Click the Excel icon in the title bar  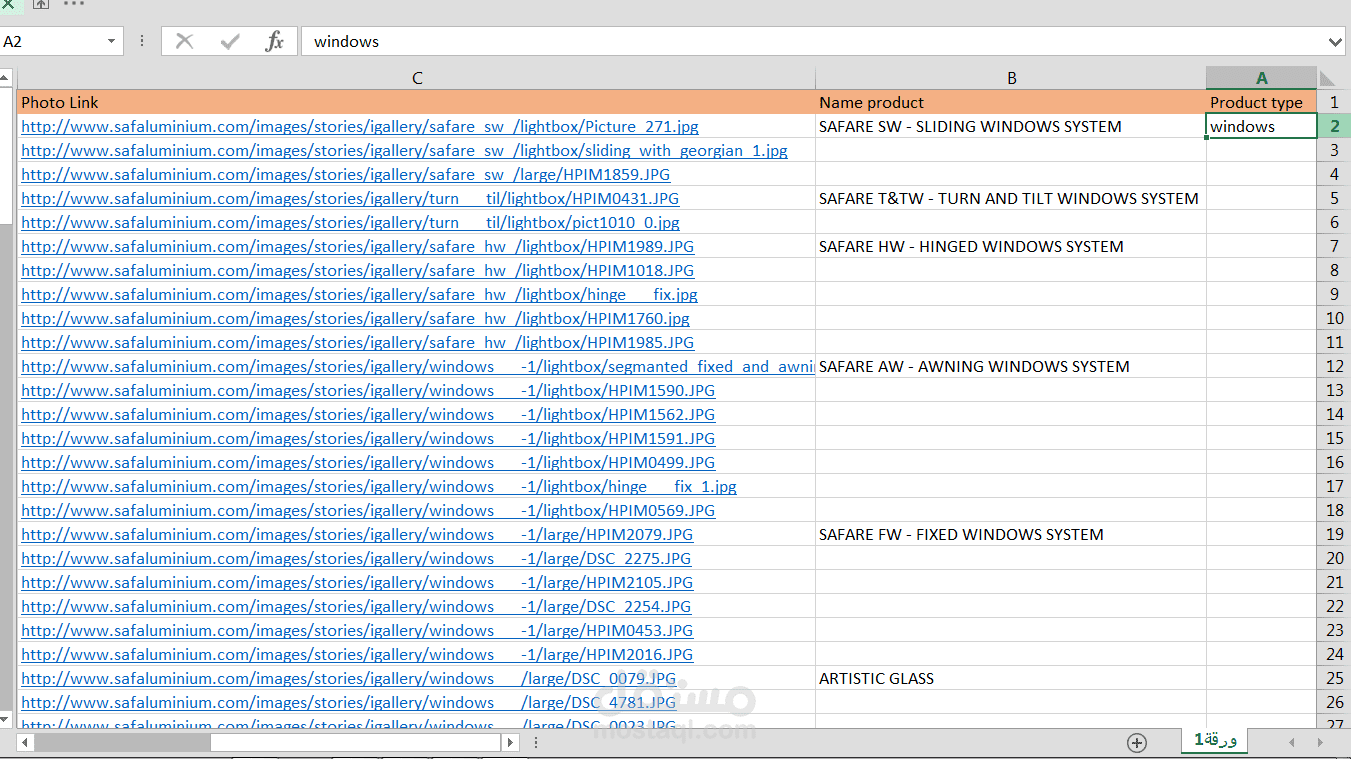pos(10,5)
